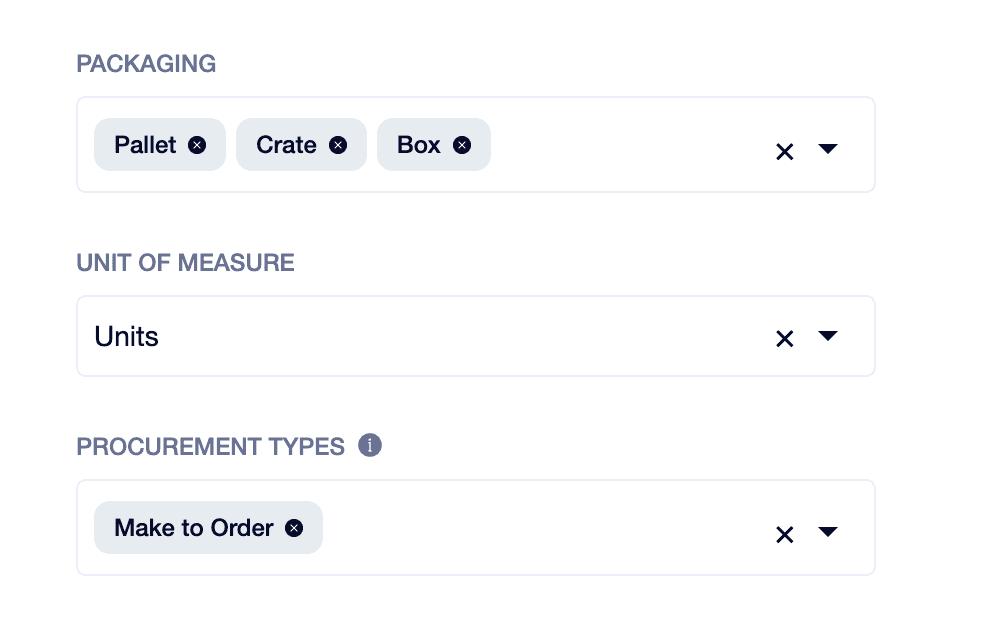The height and width of the screenshot is (622, 986).
Task: Expand the Procurement Types dropdown arrow
Action: 827,532
